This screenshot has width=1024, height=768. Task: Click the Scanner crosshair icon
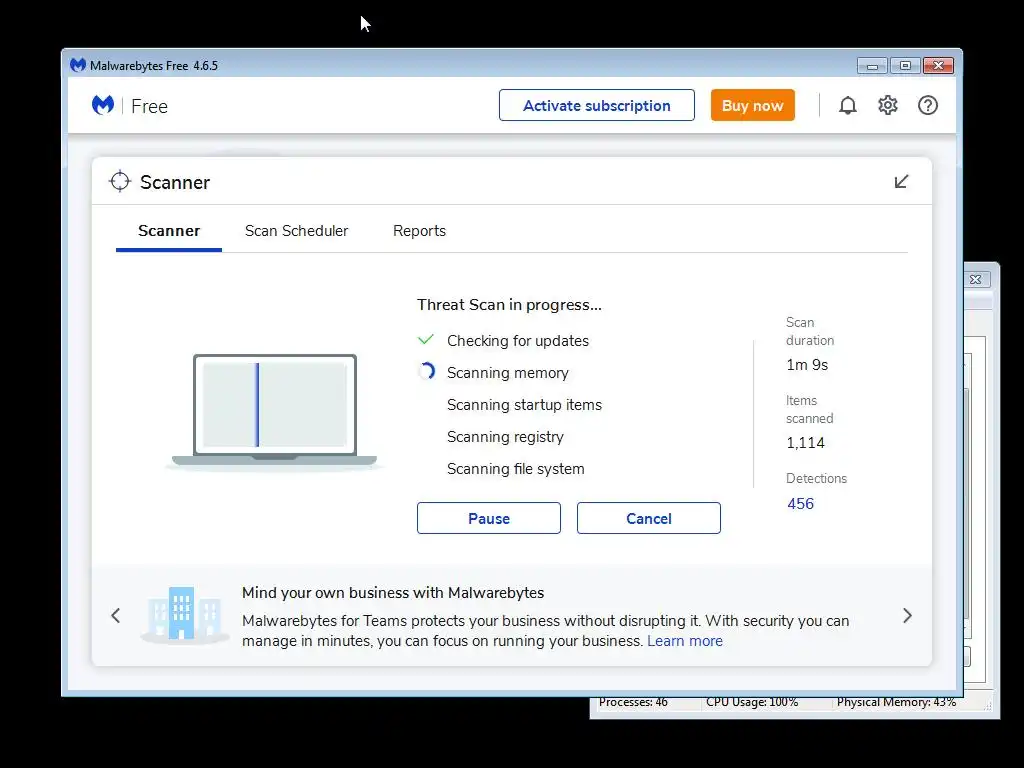[x=120, y=182]
